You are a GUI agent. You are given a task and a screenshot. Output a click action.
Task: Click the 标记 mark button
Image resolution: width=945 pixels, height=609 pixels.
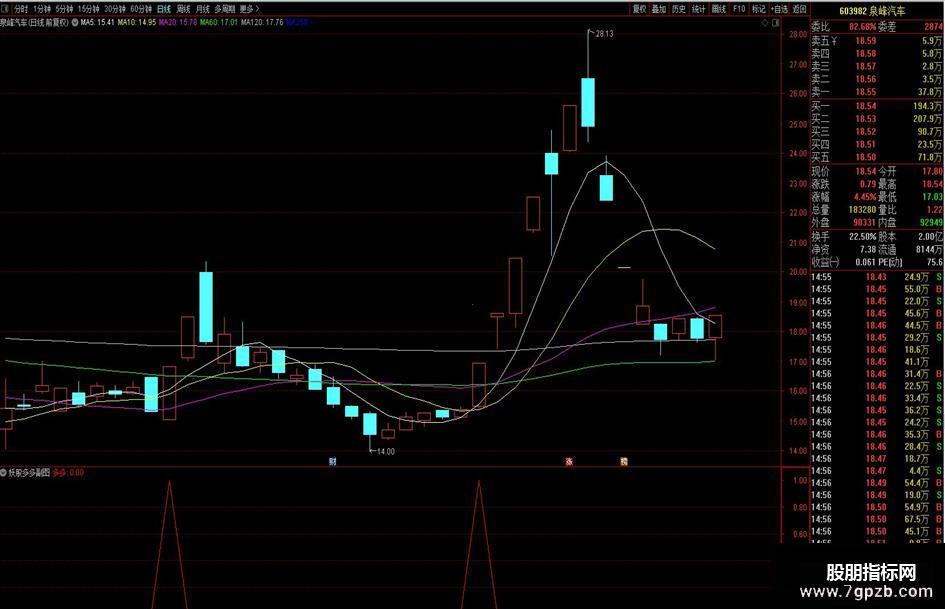759,9
